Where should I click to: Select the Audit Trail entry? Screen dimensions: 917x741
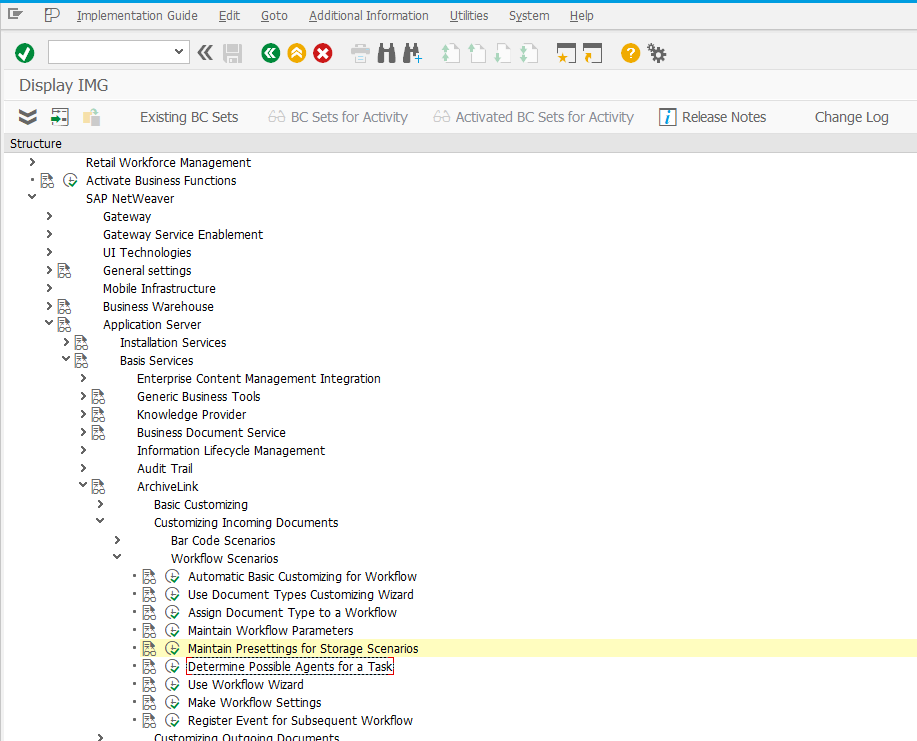point(164,468)
